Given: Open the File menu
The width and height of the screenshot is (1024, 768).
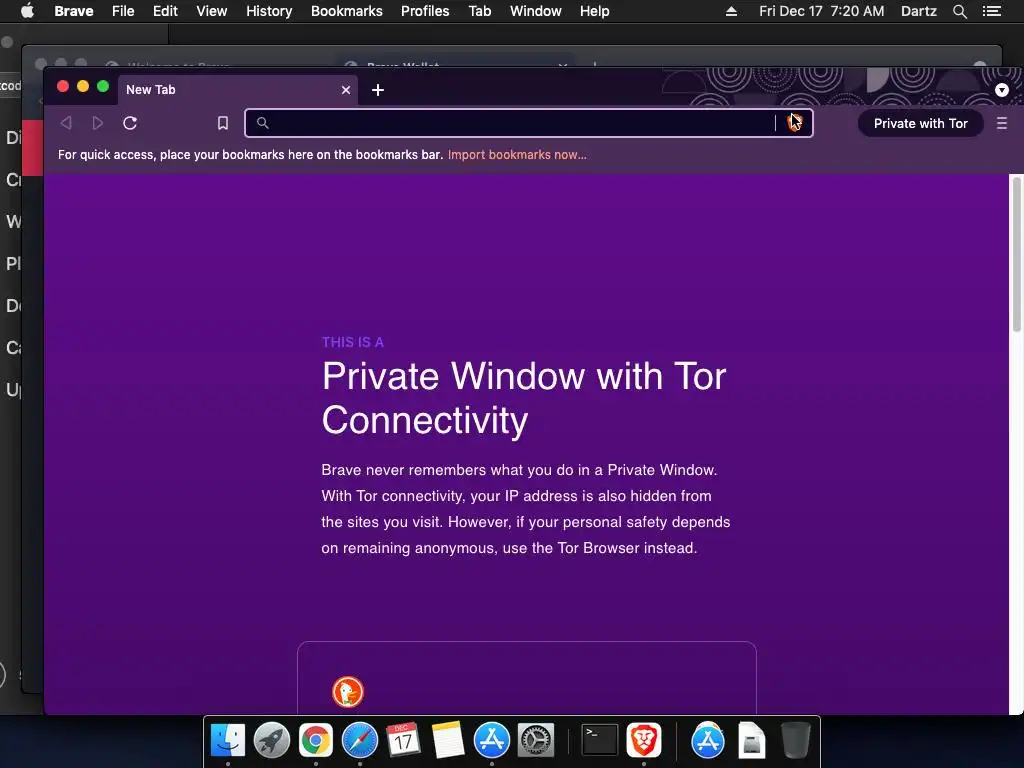Looking at the screenshot, I should tap(123, 11).
